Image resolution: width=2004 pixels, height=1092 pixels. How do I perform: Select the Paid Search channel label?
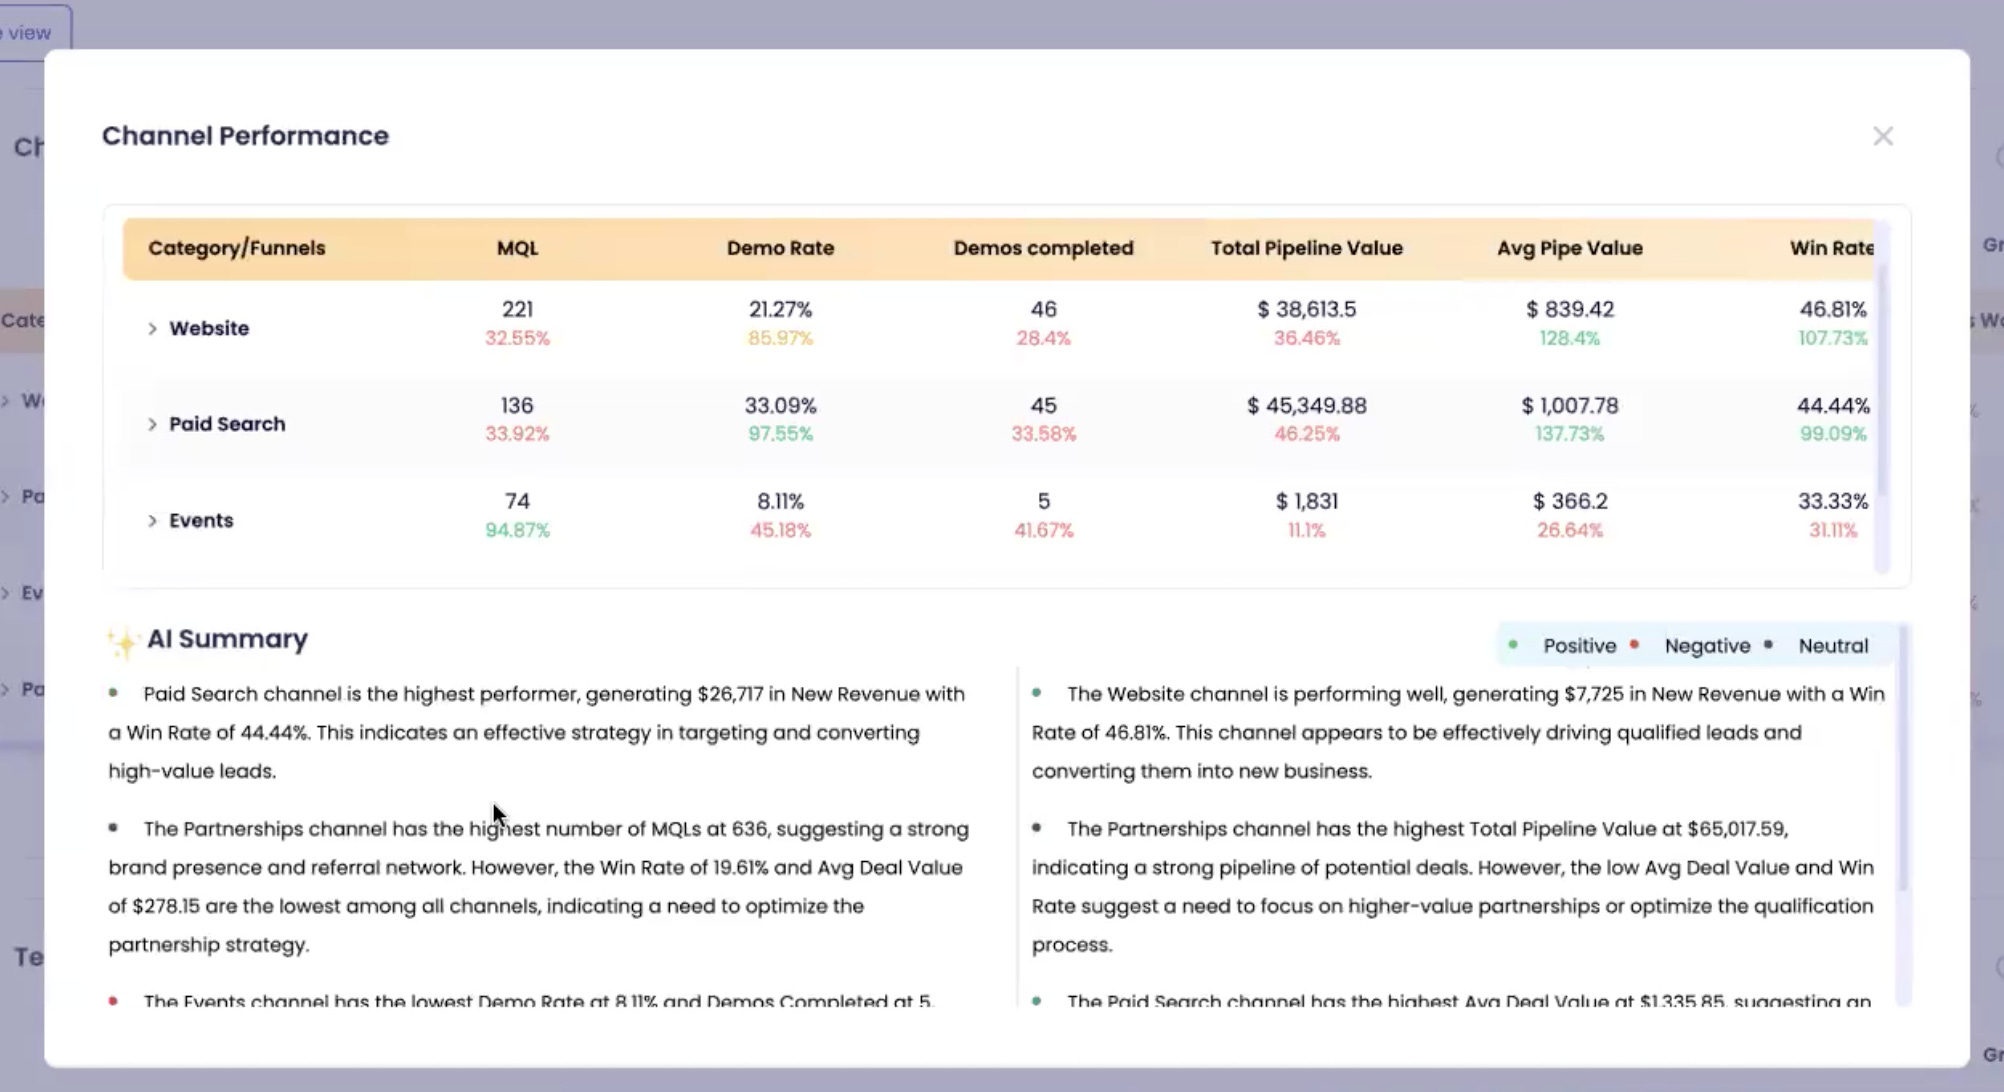227,424
